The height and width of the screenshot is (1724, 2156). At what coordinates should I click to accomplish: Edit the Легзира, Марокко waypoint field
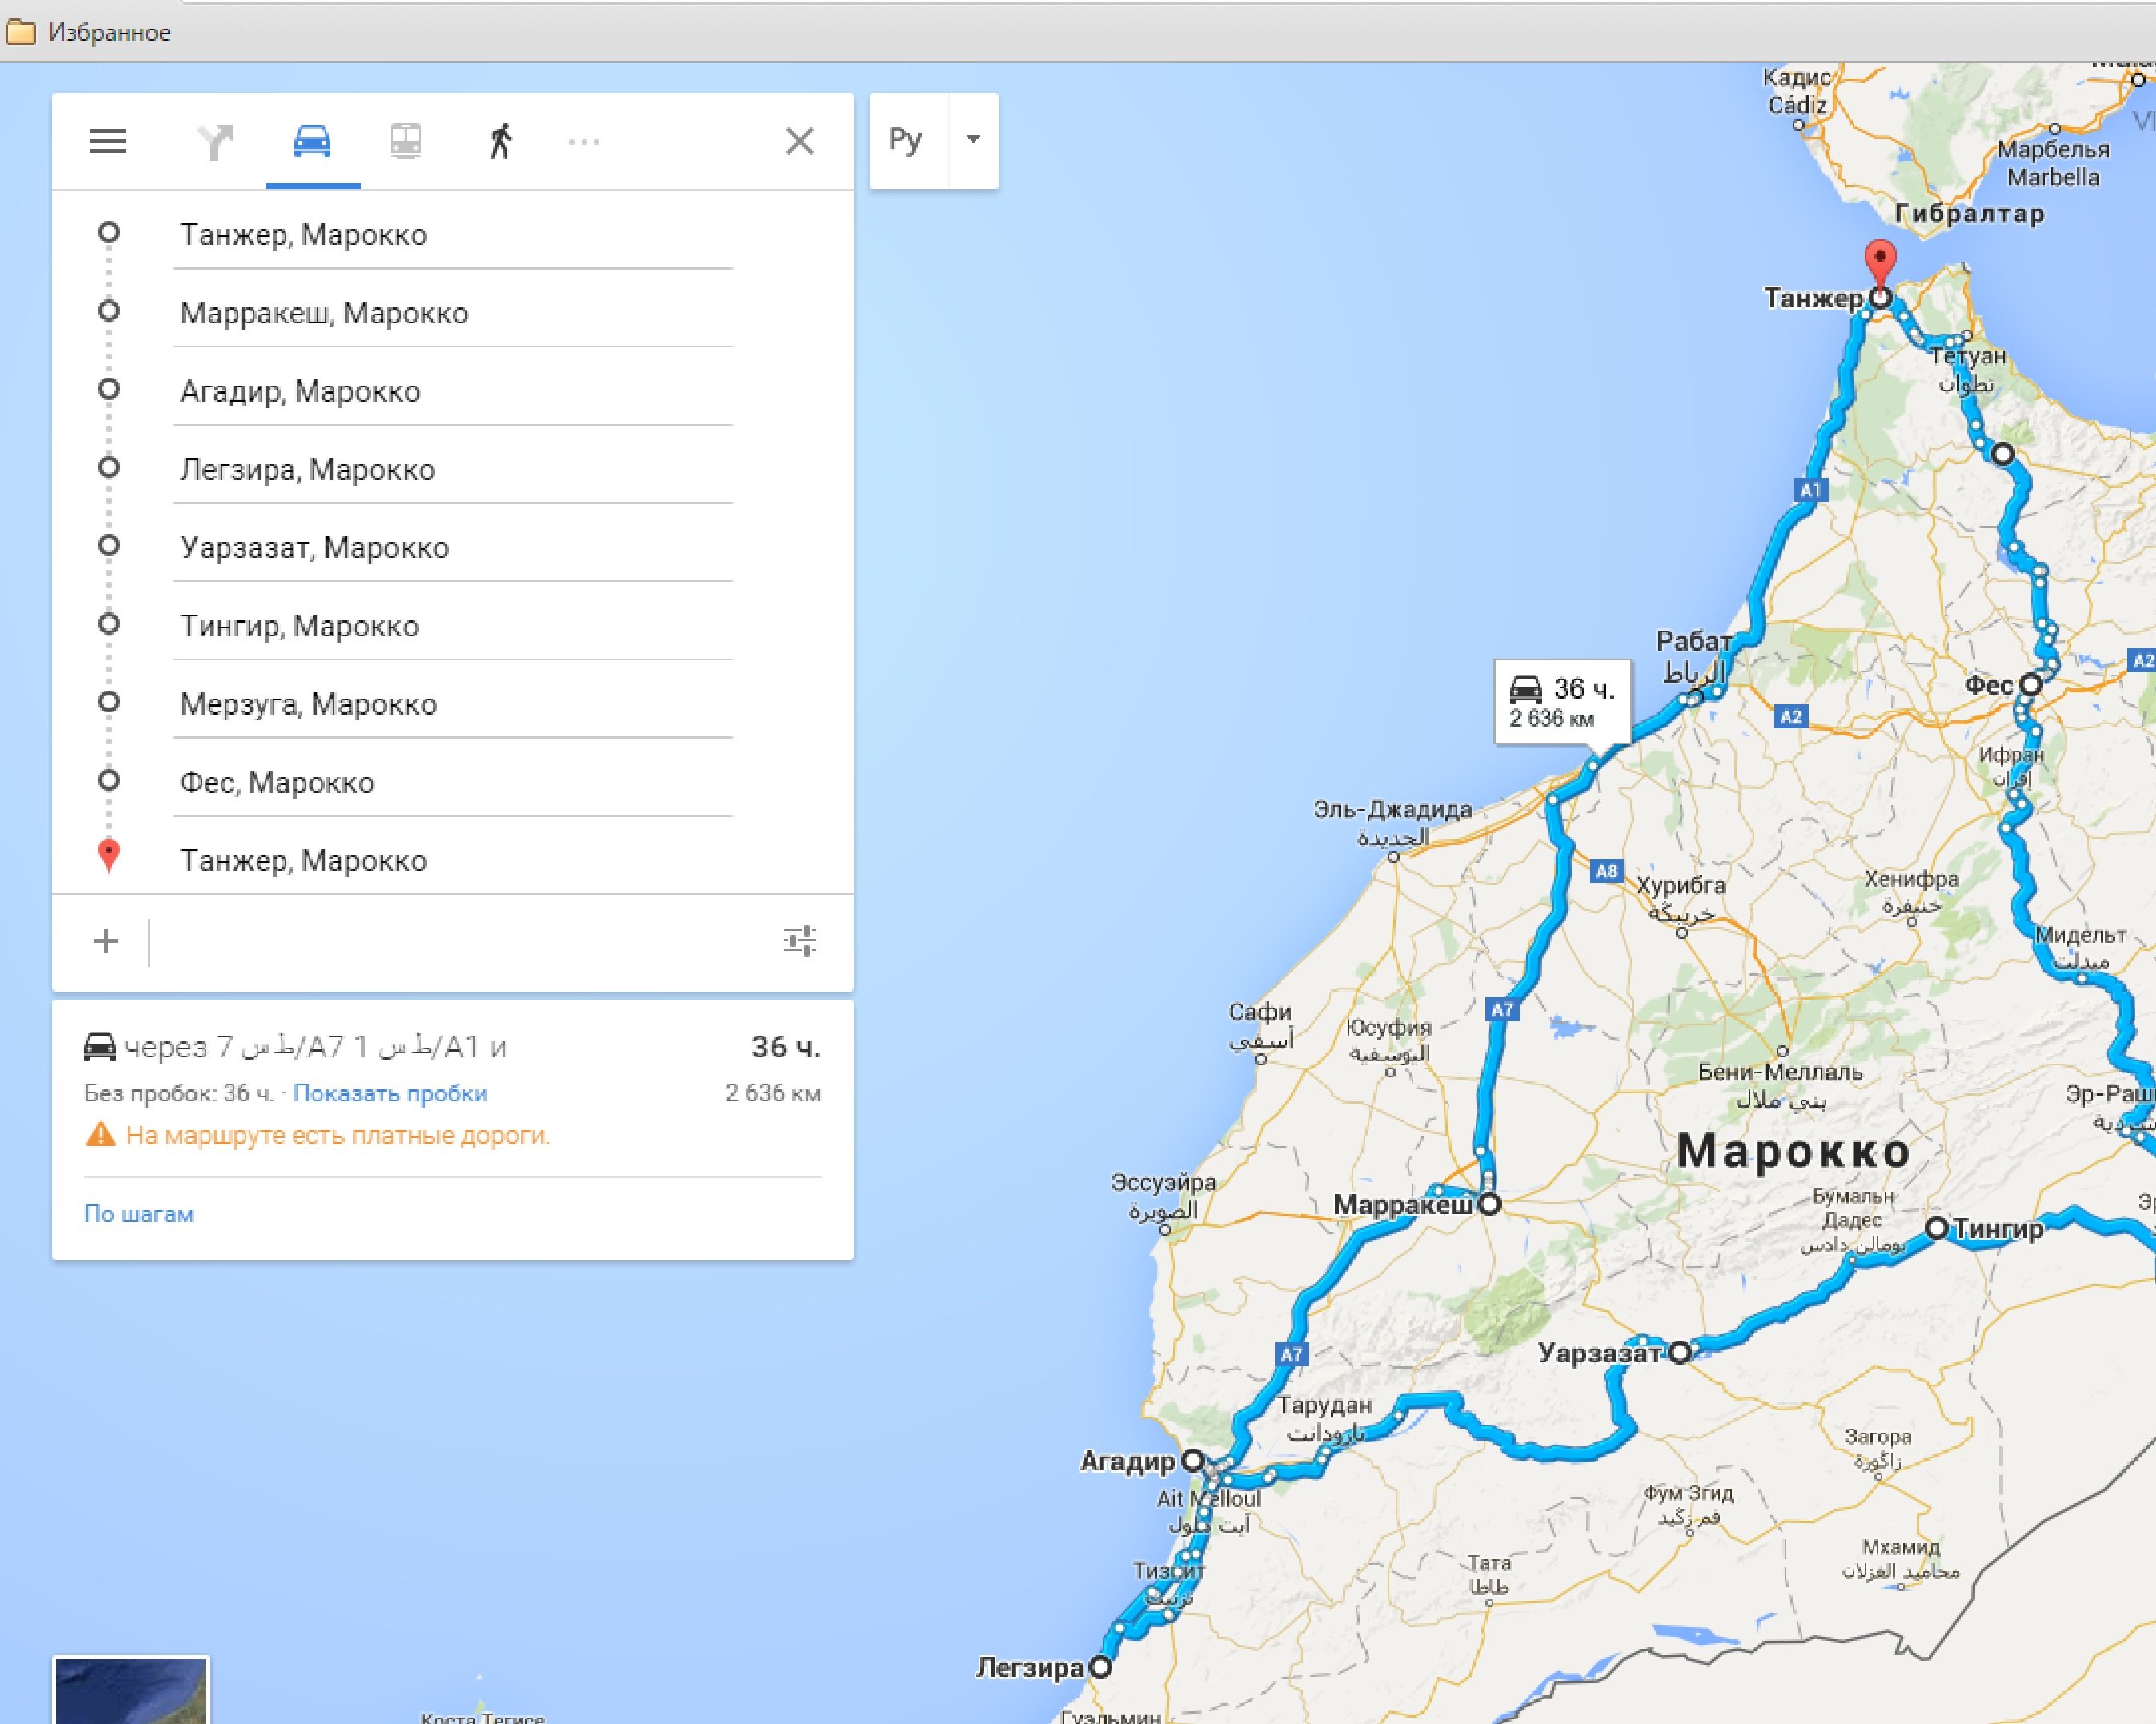(453, 470)
